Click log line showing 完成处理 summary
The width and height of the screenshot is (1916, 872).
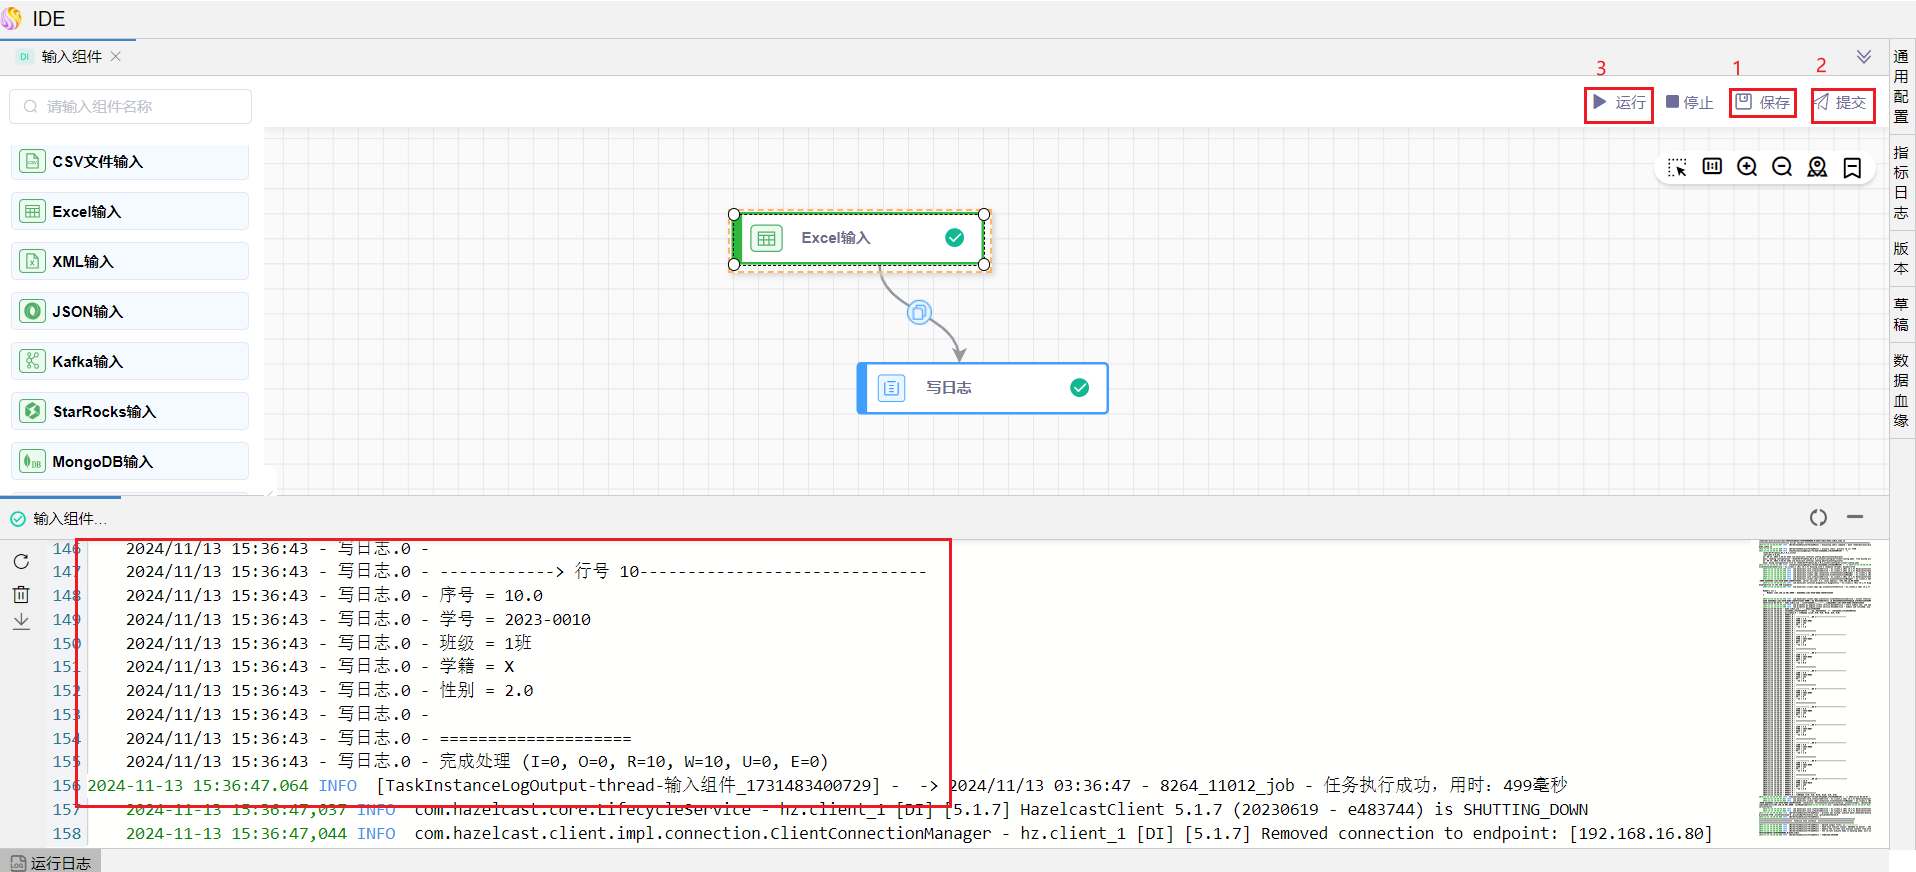point(477,762)
